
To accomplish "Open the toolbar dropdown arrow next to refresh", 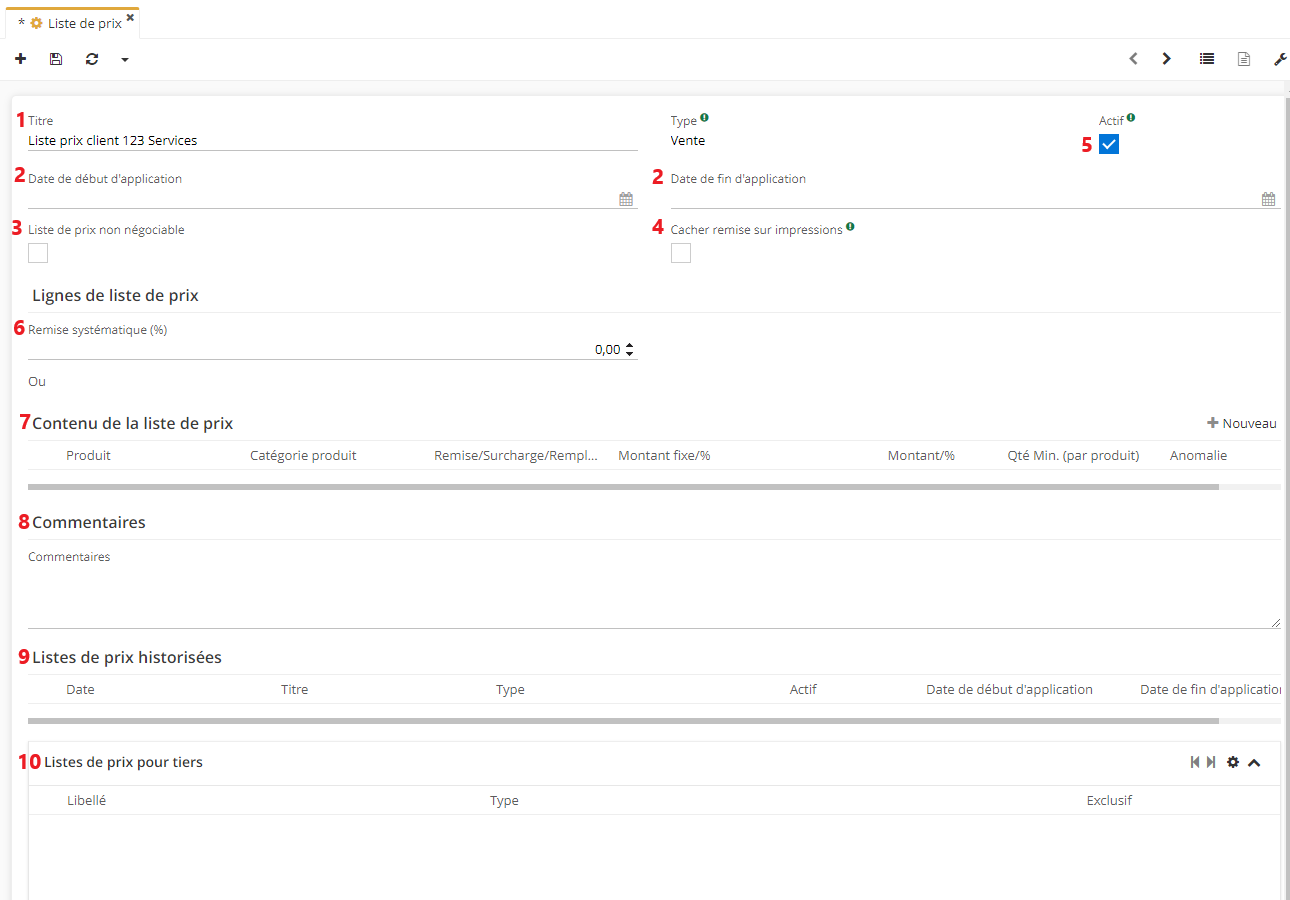I will click(x=125, y=60).
